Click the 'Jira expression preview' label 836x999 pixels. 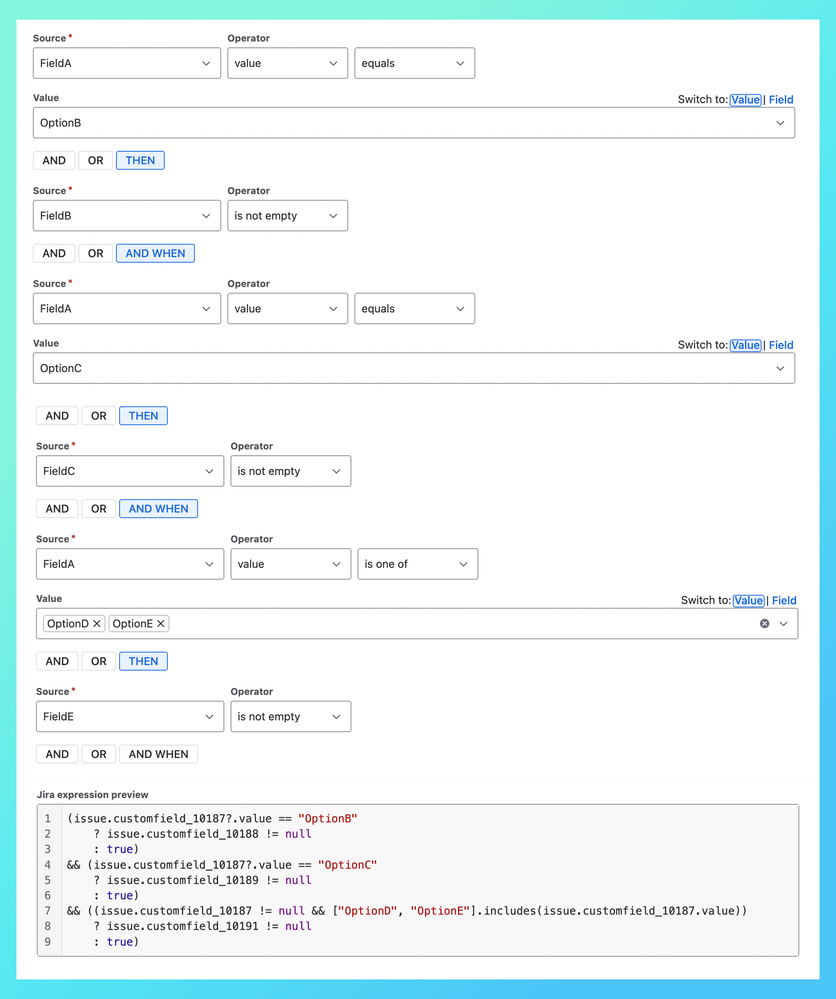[x=92, y=795]
